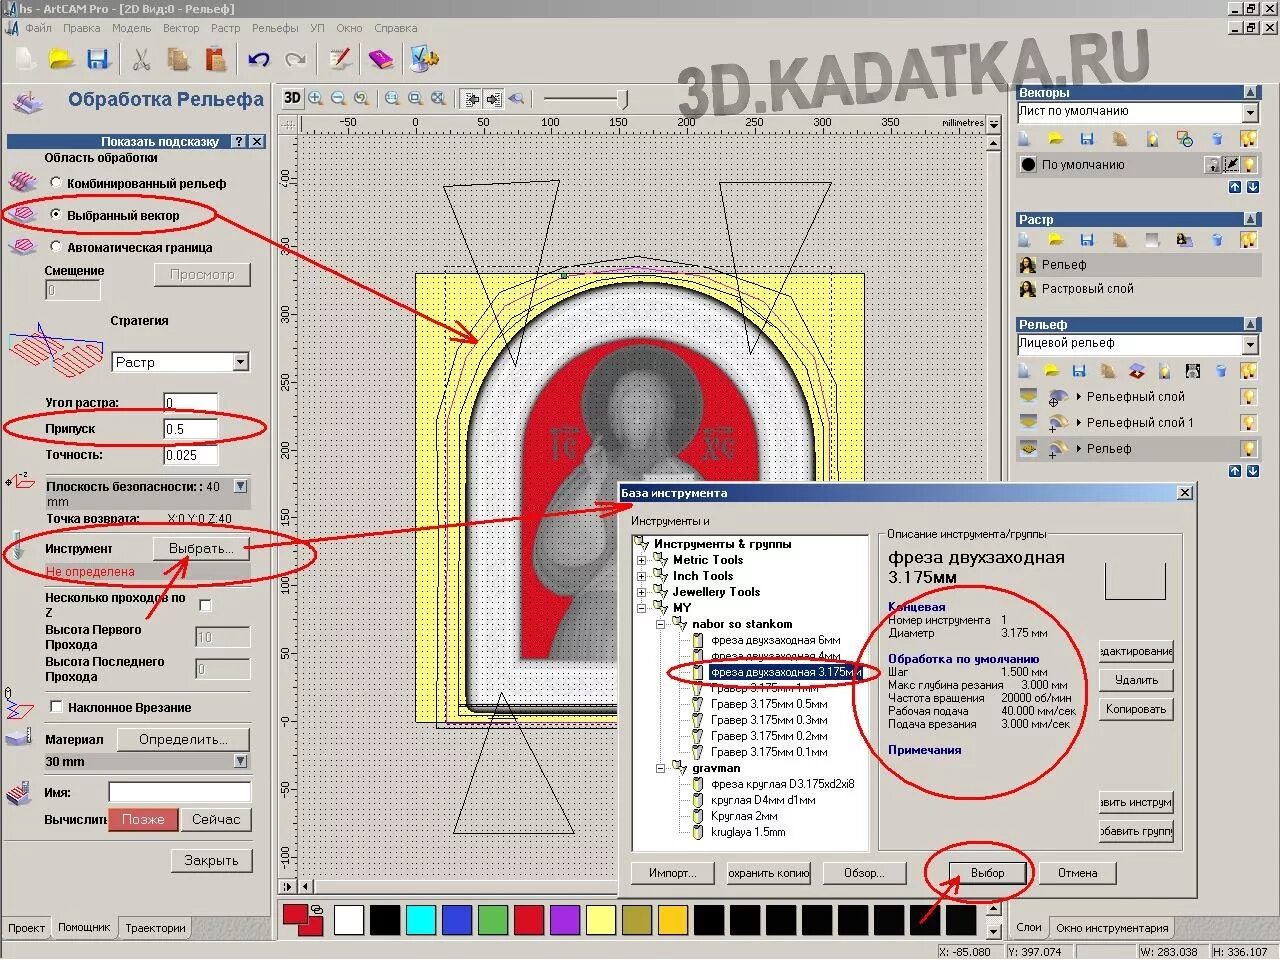Select Гравер 3.175мм 0.3мм in the tool tree
1280x960 pixels.
tap(769, 720)
